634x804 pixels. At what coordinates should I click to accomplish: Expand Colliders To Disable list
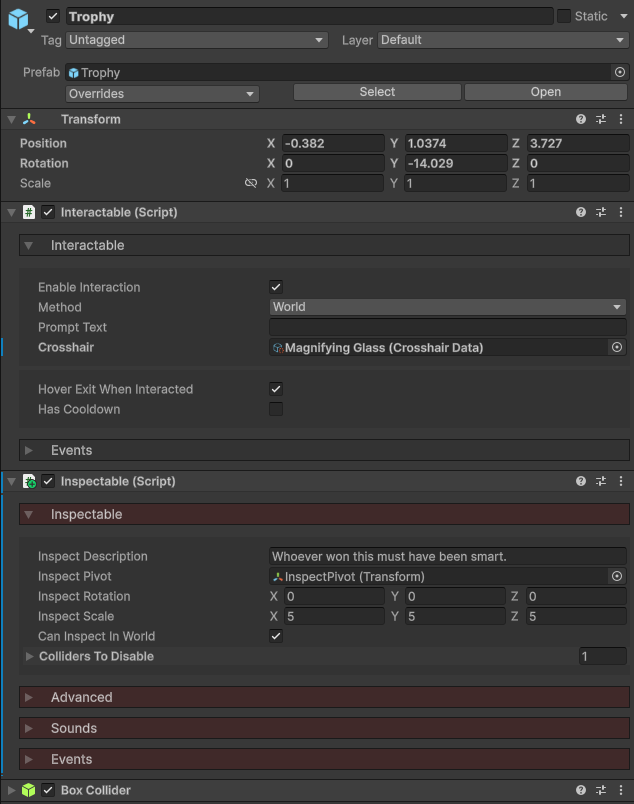[29, 657]
